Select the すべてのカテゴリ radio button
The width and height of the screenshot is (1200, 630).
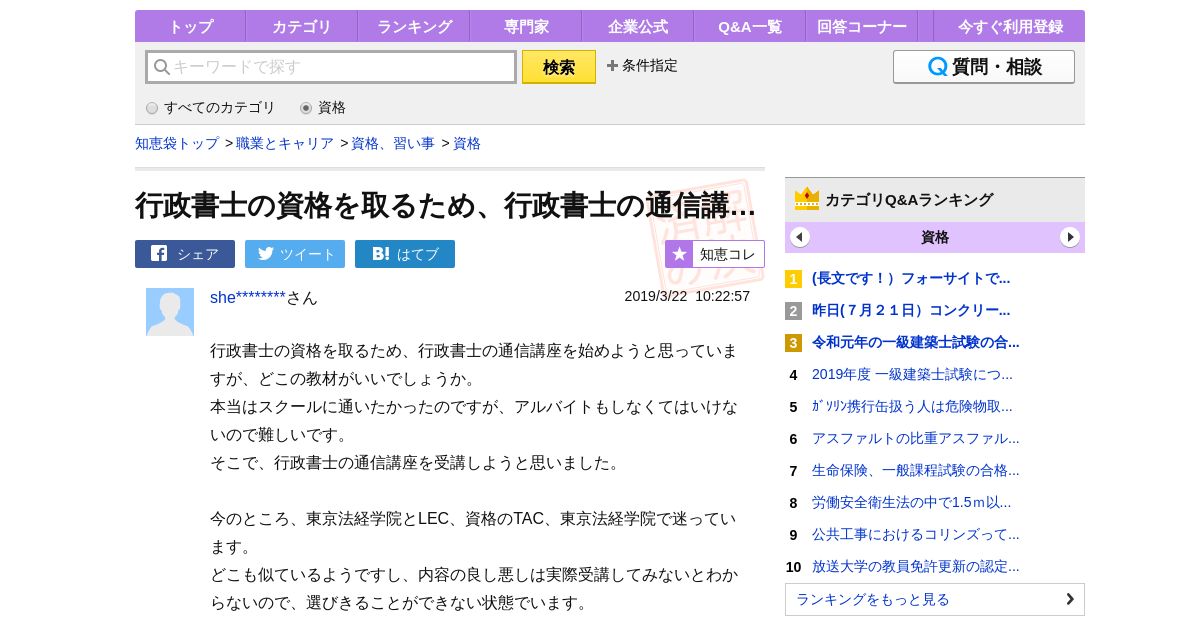point(152,108)
